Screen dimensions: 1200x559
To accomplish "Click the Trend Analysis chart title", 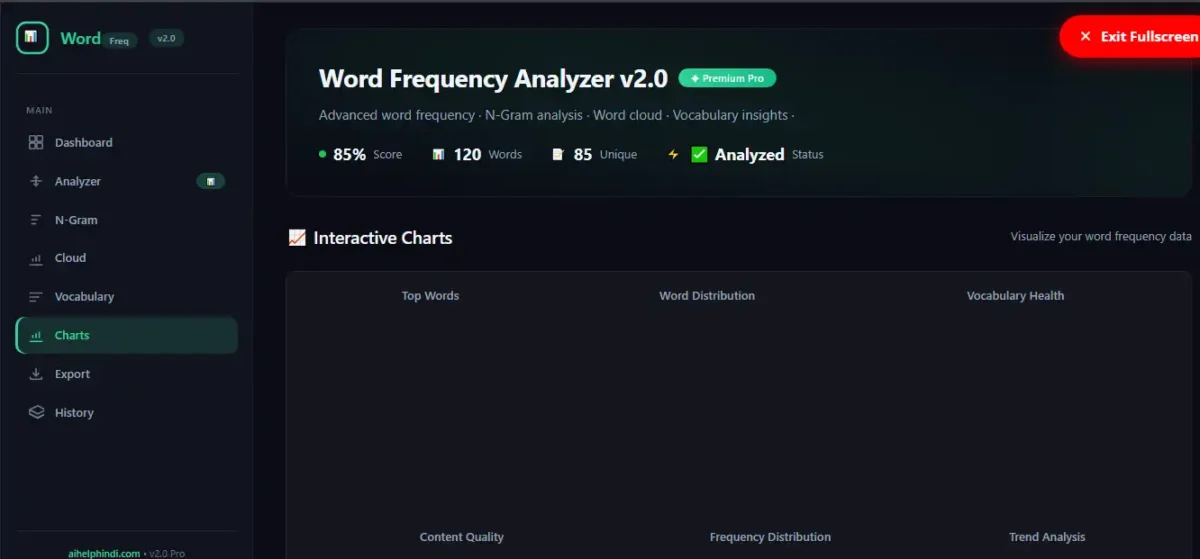I will point(1047,537).
